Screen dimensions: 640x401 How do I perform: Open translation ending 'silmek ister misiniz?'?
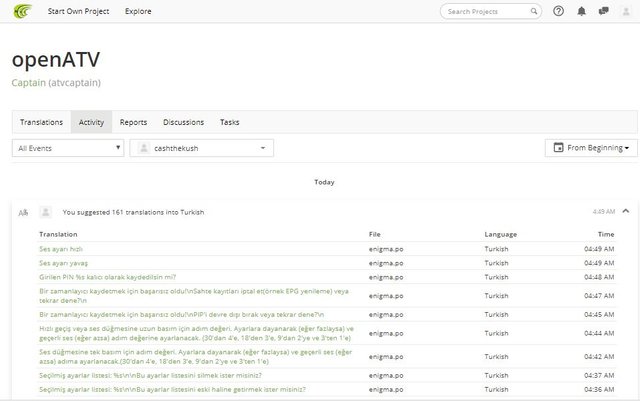coord(150,375)
